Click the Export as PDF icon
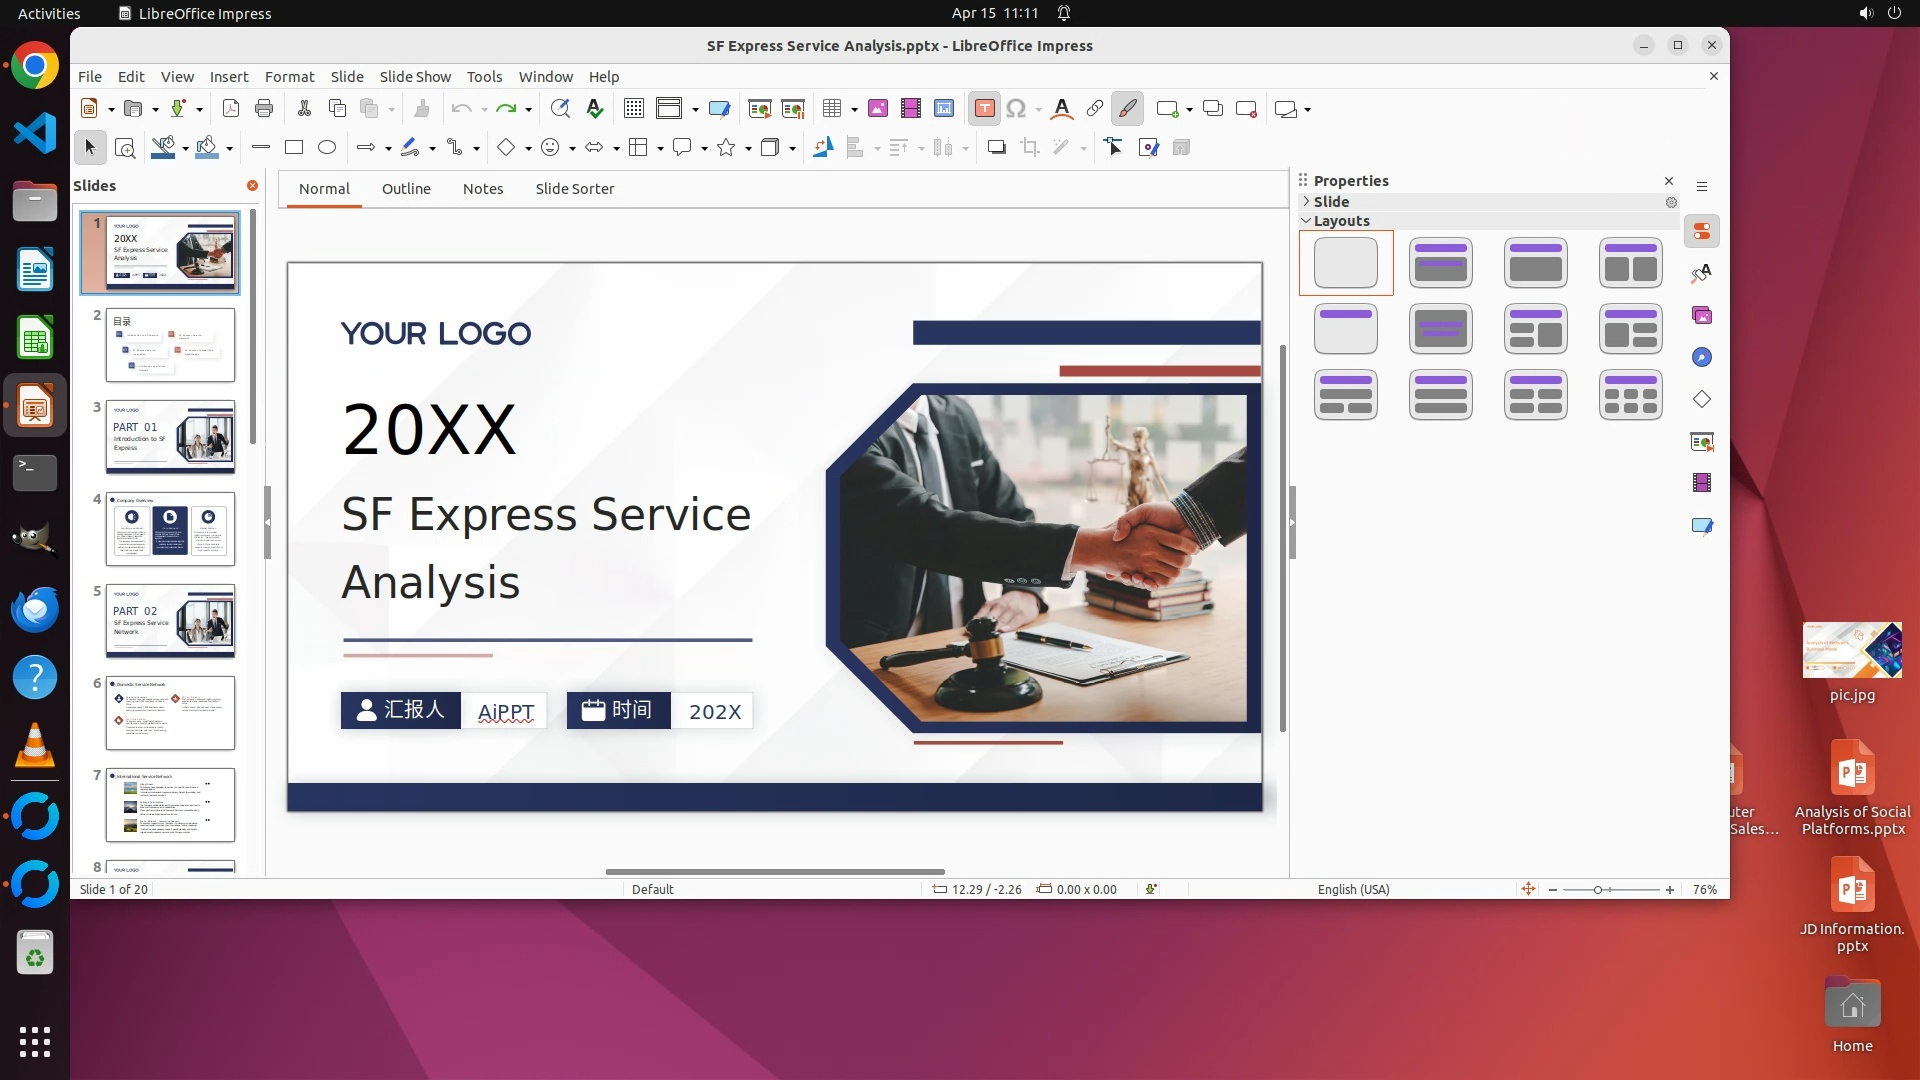This screenshot has width=1920, height=1080. click(x=231, y=109)
